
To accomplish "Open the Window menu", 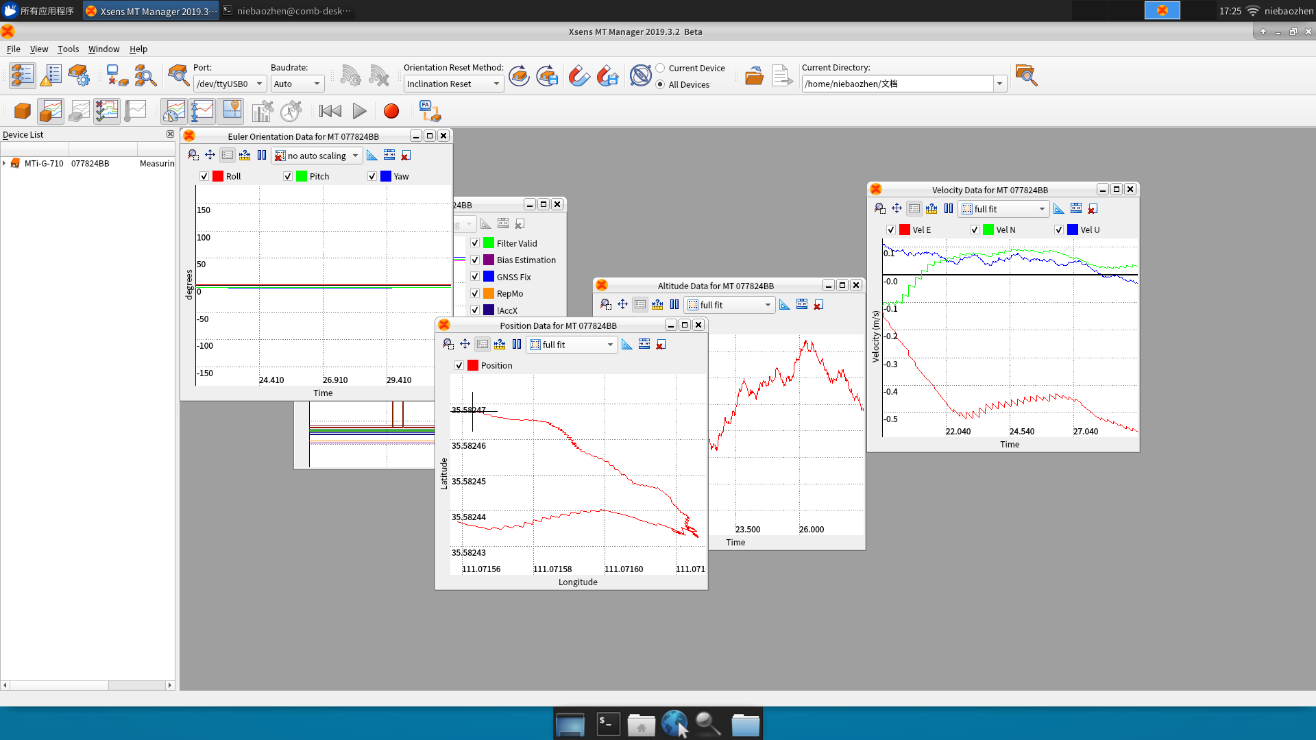I will [x=104, y=48].
